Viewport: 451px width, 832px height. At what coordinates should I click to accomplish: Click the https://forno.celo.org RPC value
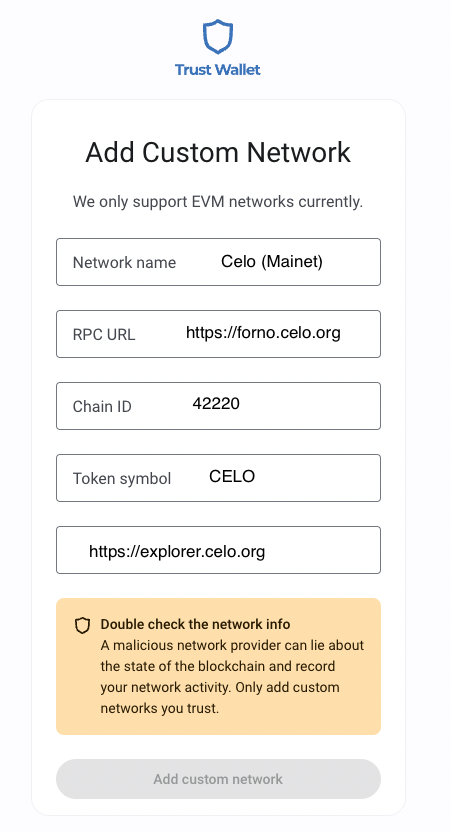pos(263,333)
